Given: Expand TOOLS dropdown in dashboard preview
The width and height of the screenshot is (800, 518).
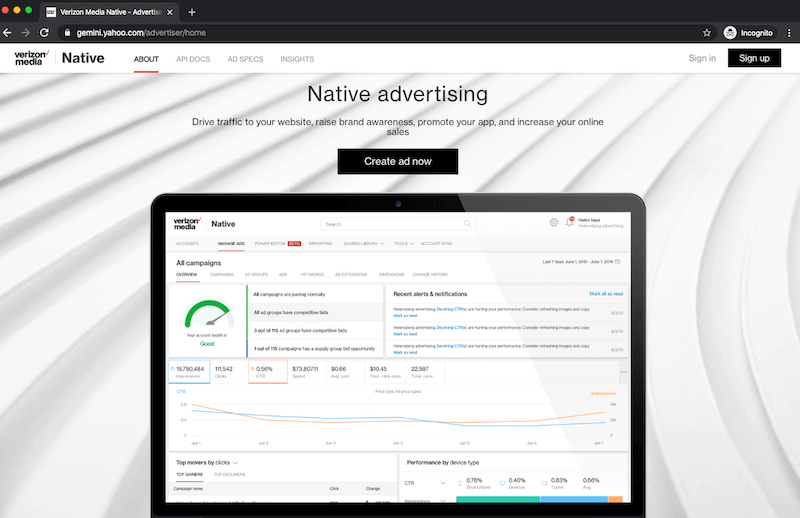Looking at the screenshot, I should pyautogui.click(x=404, y=243).
